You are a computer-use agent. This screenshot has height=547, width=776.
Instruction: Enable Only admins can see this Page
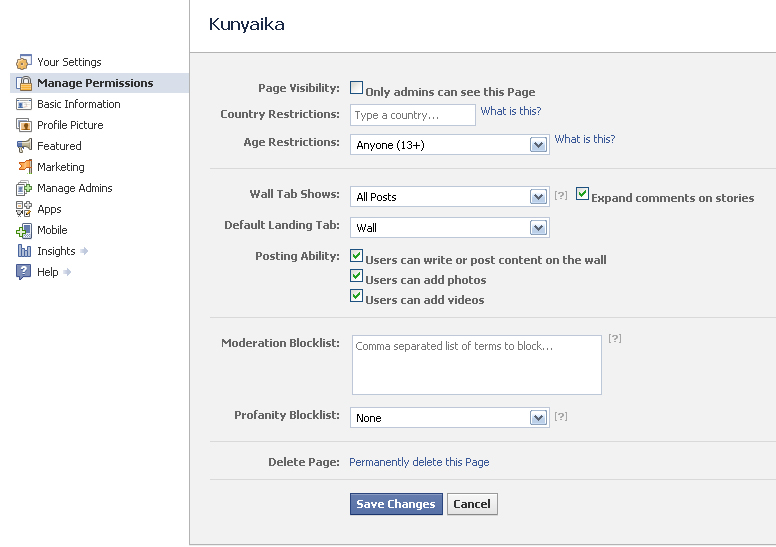click(x=357, y=88)
